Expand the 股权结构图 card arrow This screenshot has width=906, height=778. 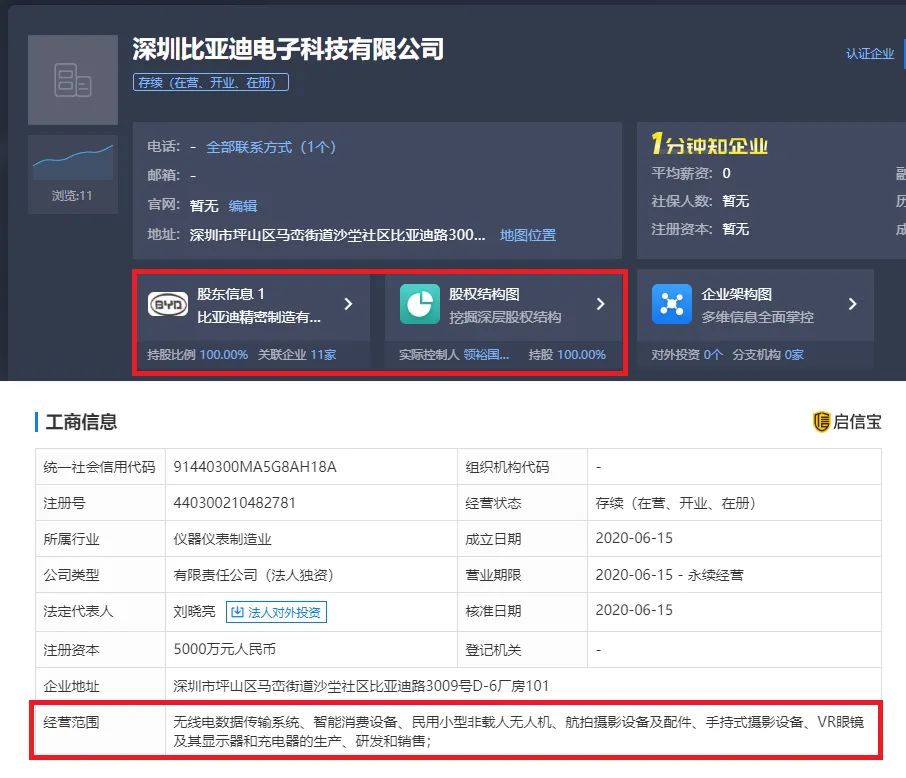pos(600,304)
